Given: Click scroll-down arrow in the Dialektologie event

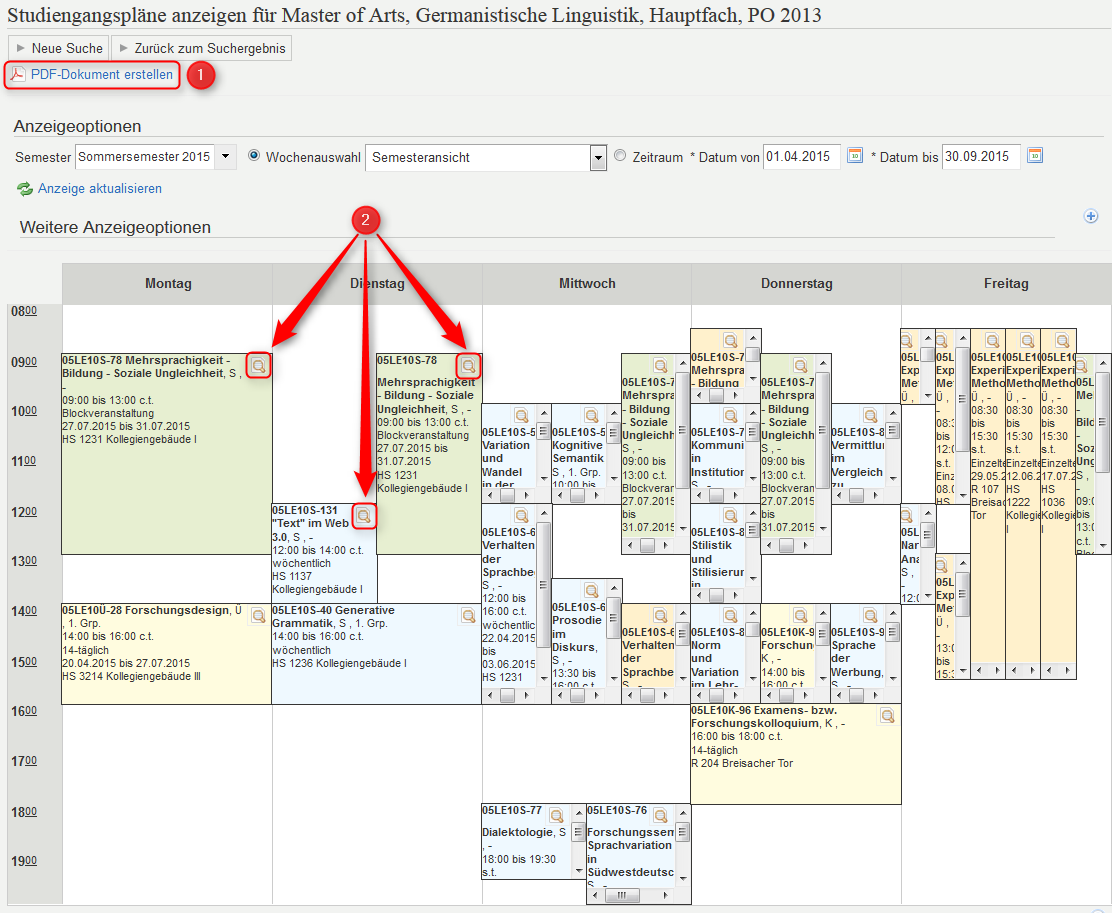Looking at the screenshot, I should [579, 871].
